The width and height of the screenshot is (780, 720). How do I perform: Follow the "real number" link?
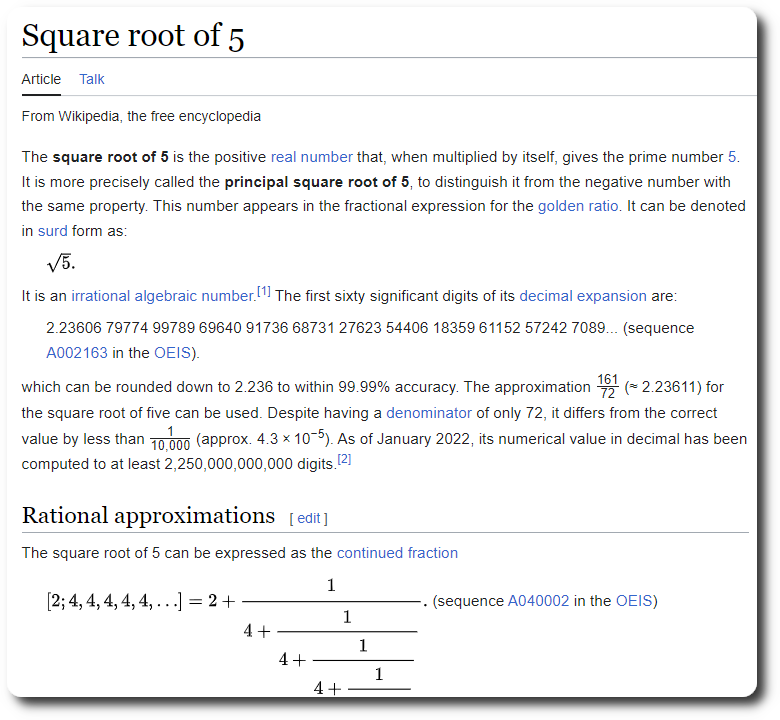[311, 157]
